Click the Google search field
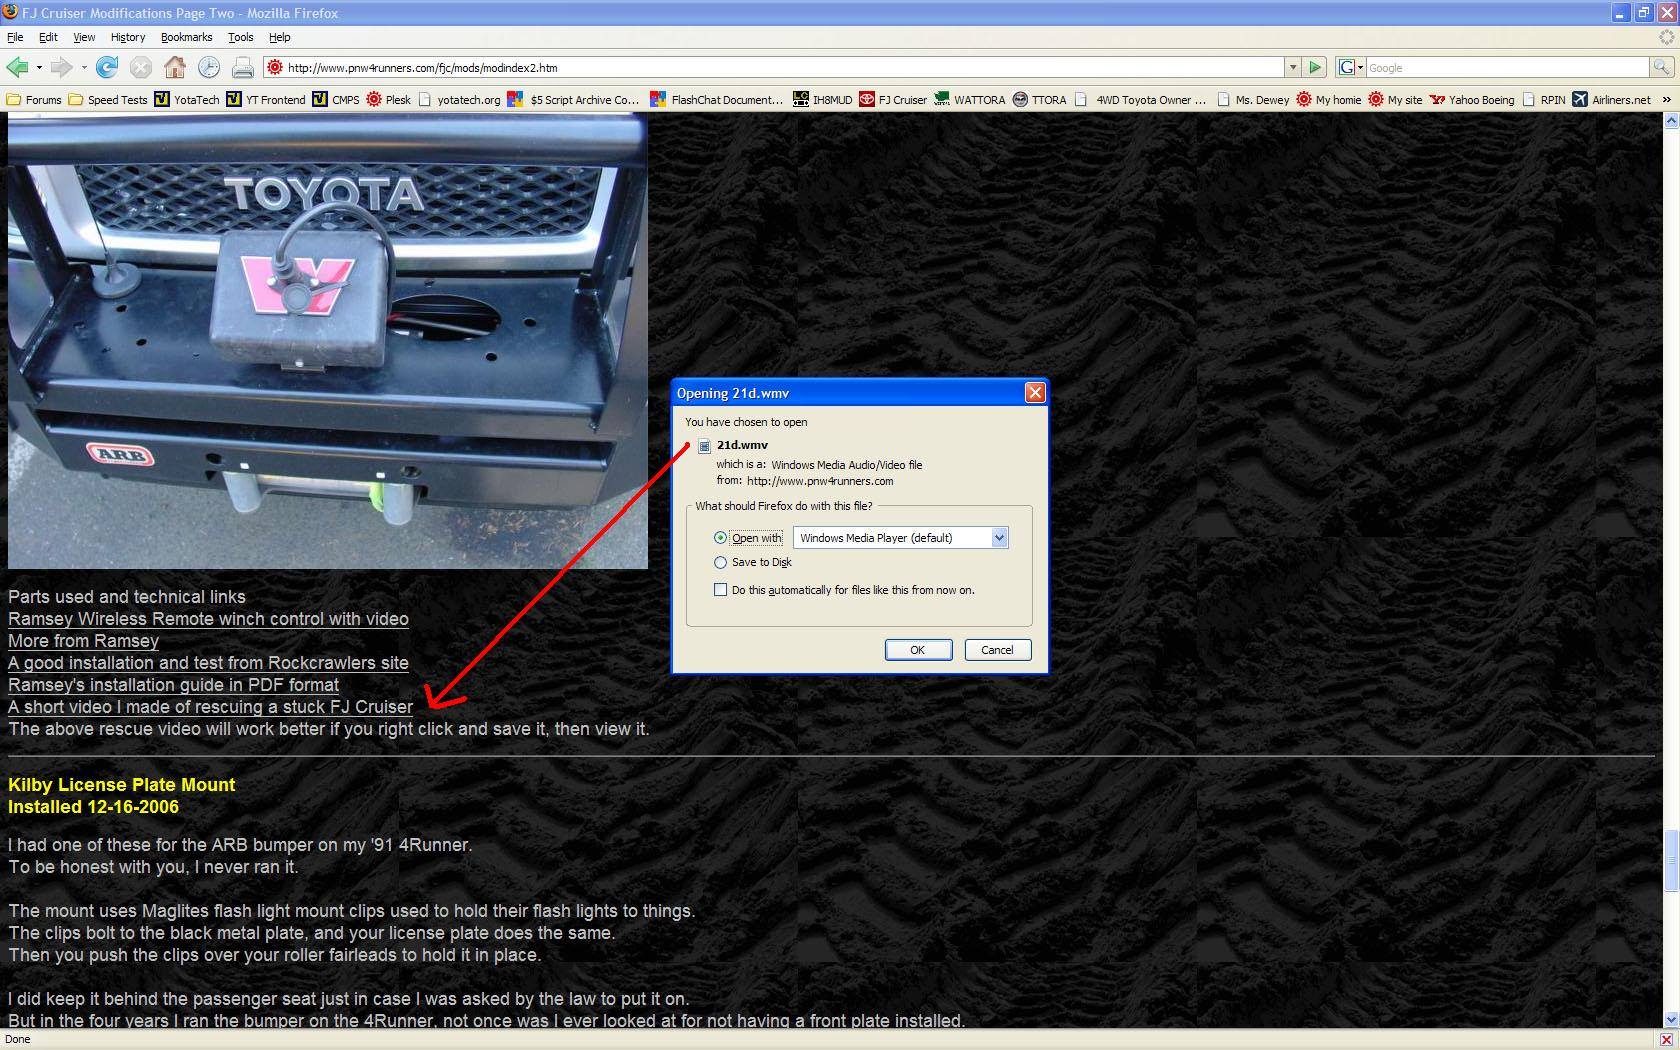The width and height of the screenshot is (1680, 1050). click(1507, 67)
